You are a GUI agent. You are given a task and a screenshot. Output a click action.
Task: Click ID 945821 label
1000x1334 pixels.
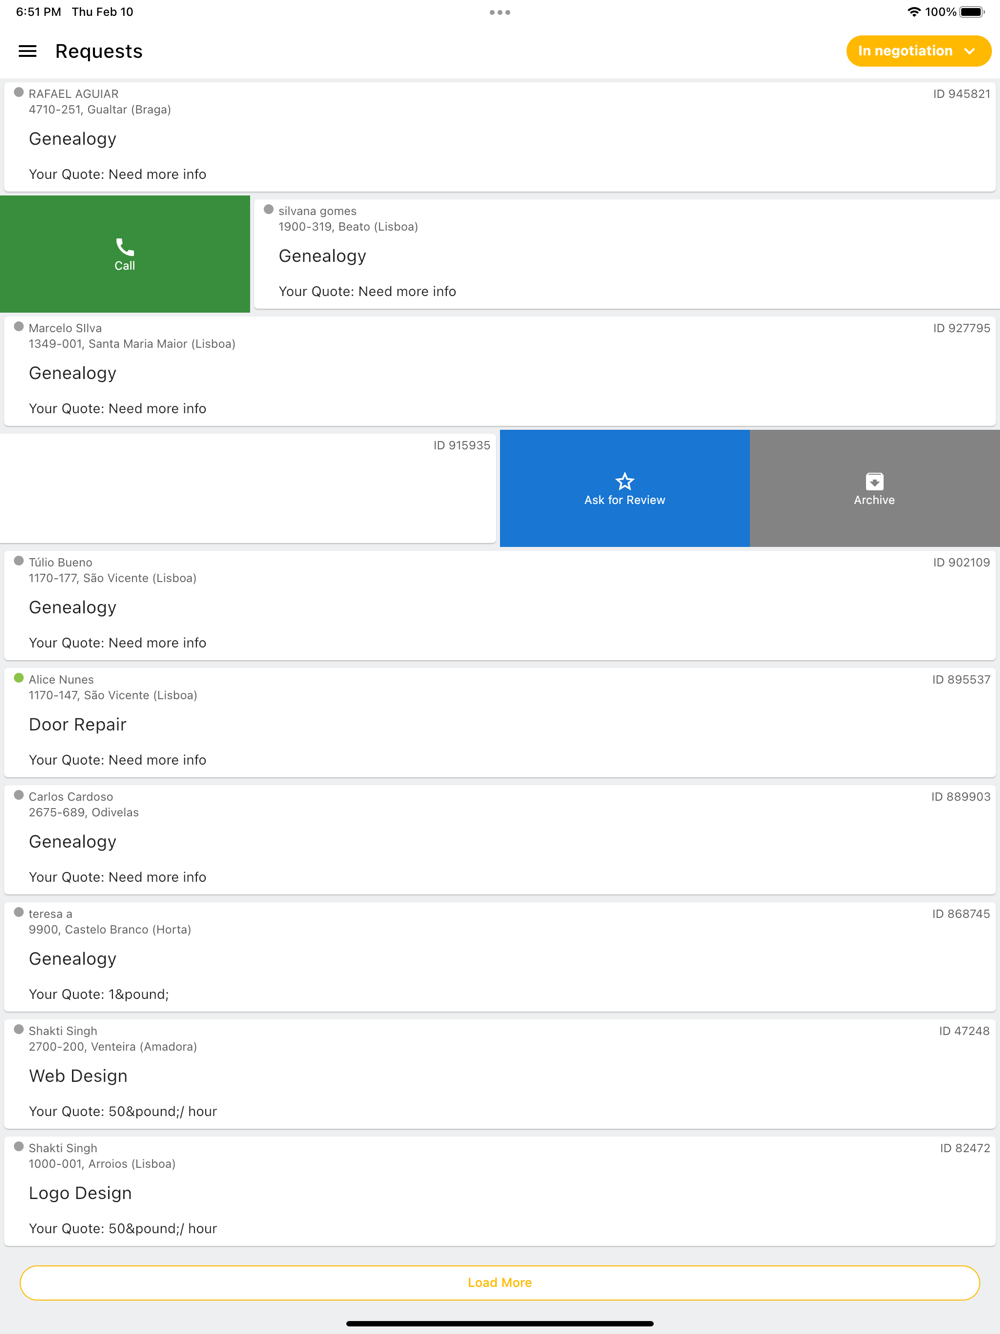(x=961, y=94)
